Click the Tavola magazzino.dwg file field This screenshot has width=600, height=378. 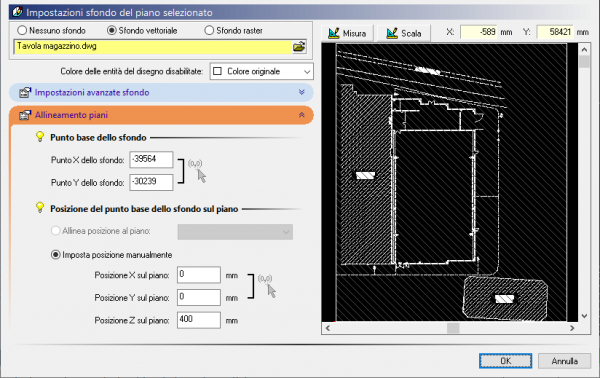(x=153, y=47)
